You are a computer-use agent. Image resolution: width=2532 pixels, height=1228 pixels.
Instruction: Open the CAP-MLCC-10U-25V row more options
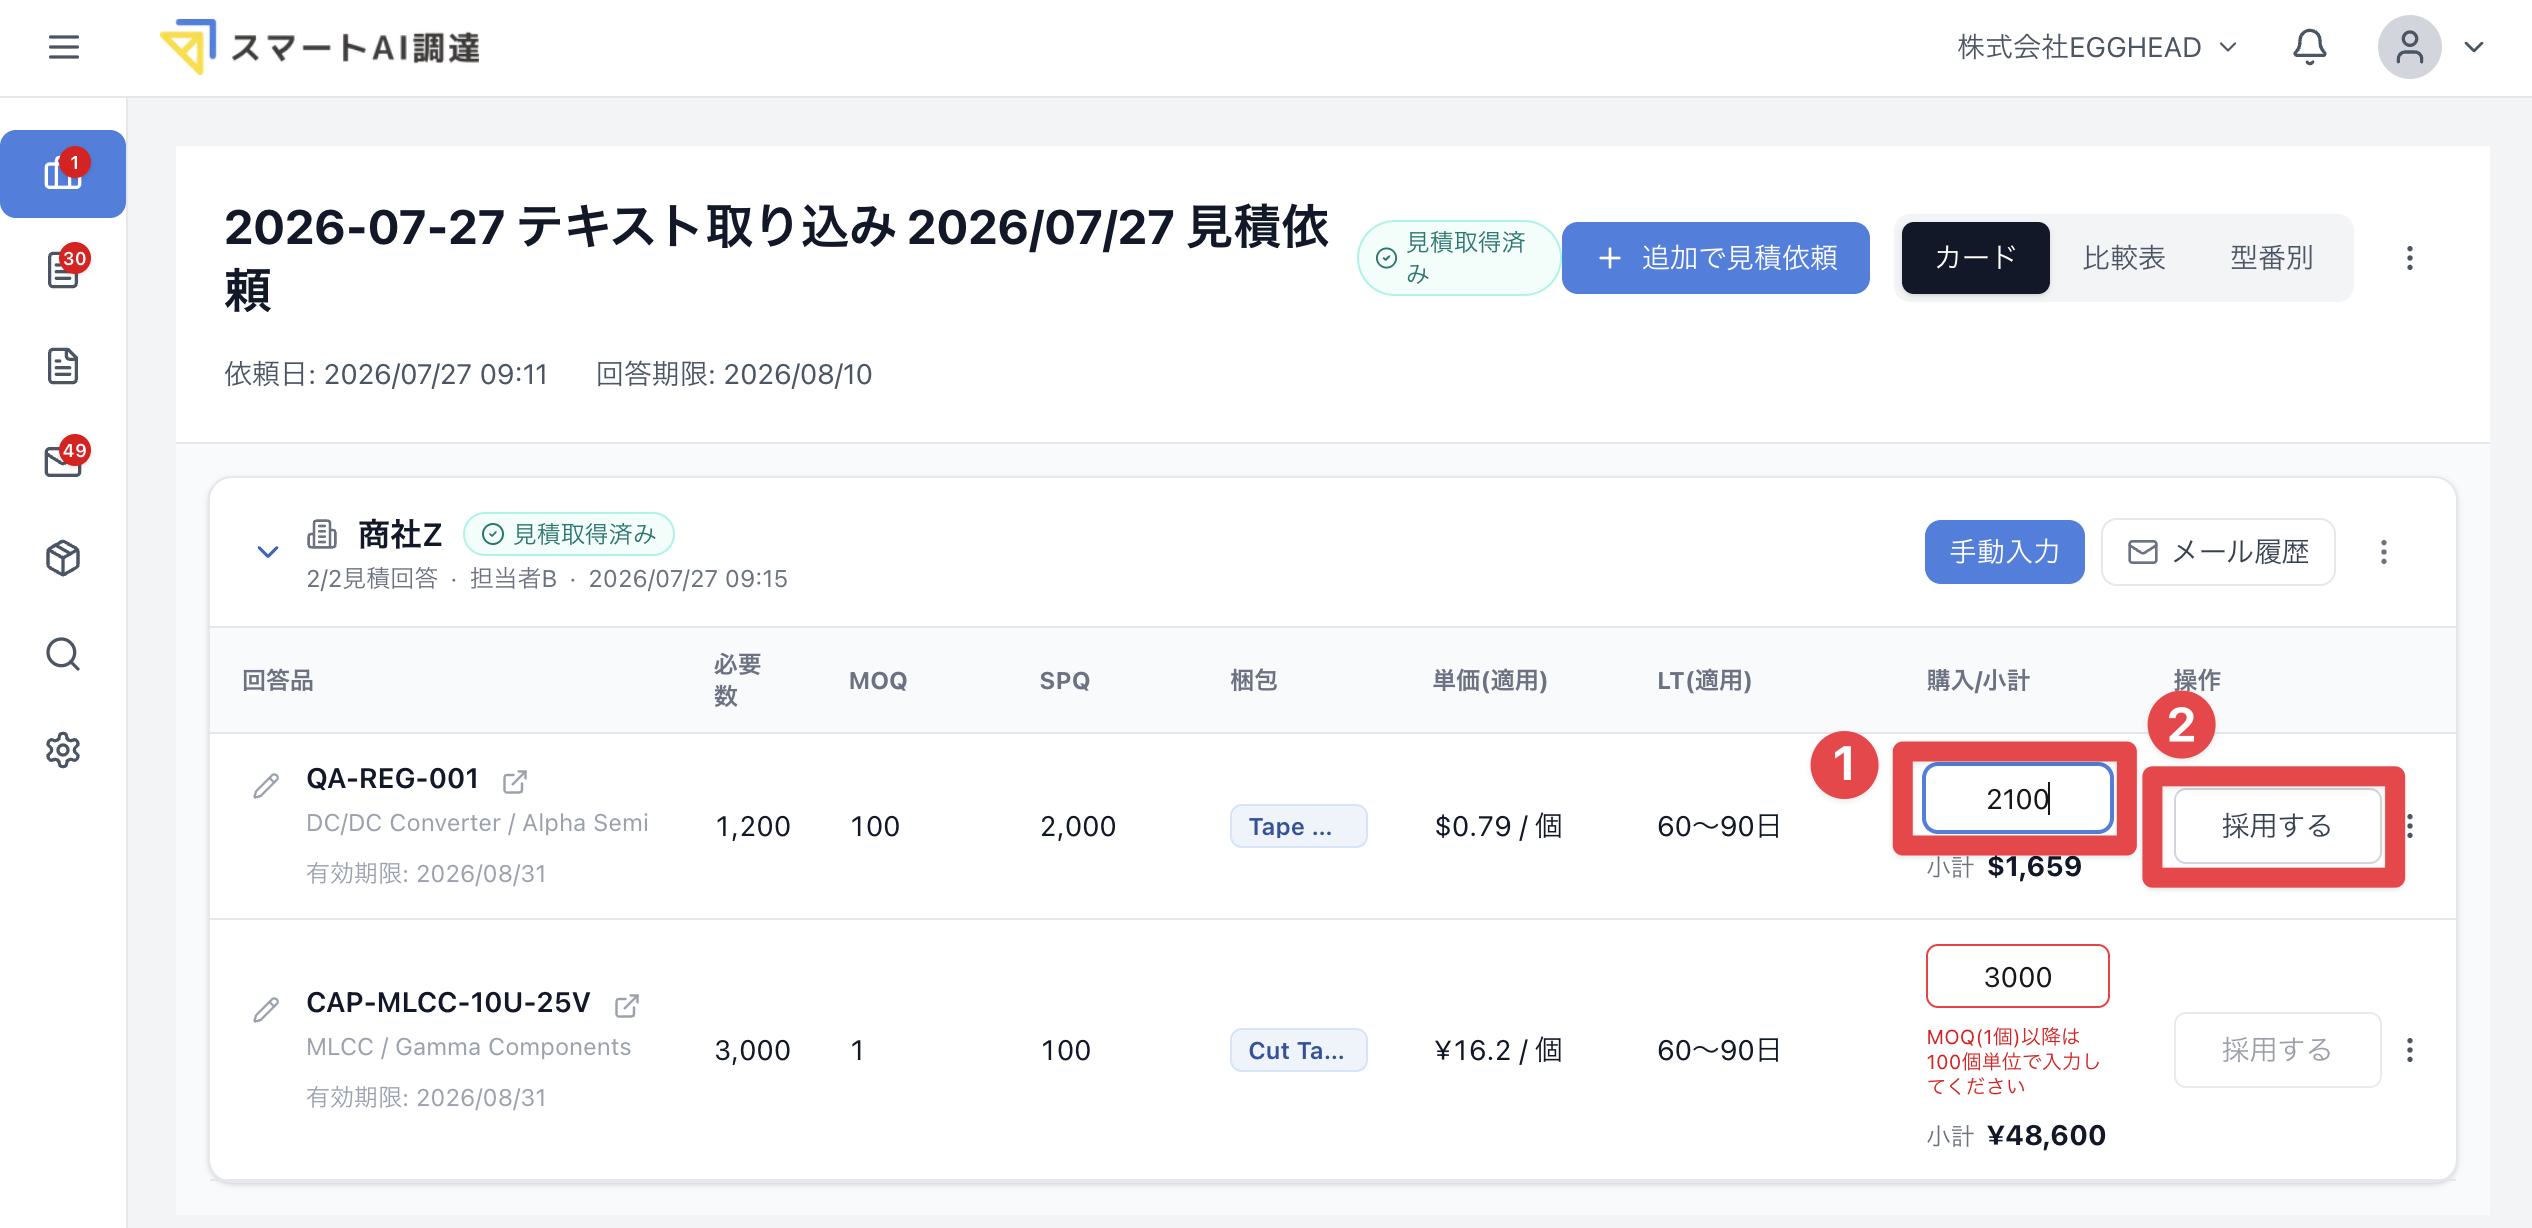click(x=2411, y=1050)
